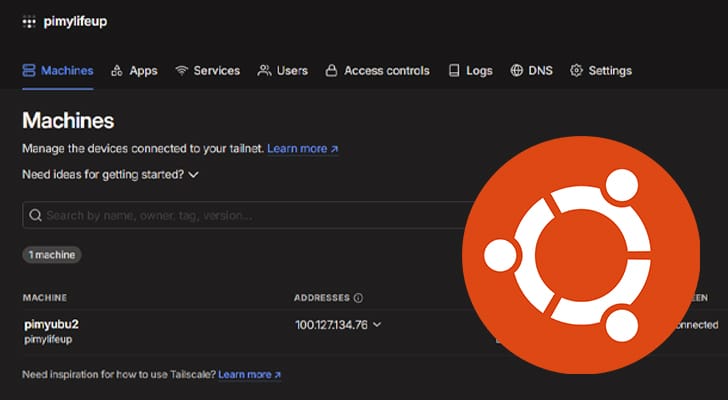Viewport: 728px width, 400px height.
Task: Click the Machines page heading
Action: pyautogui.click(x=68, y=121)
